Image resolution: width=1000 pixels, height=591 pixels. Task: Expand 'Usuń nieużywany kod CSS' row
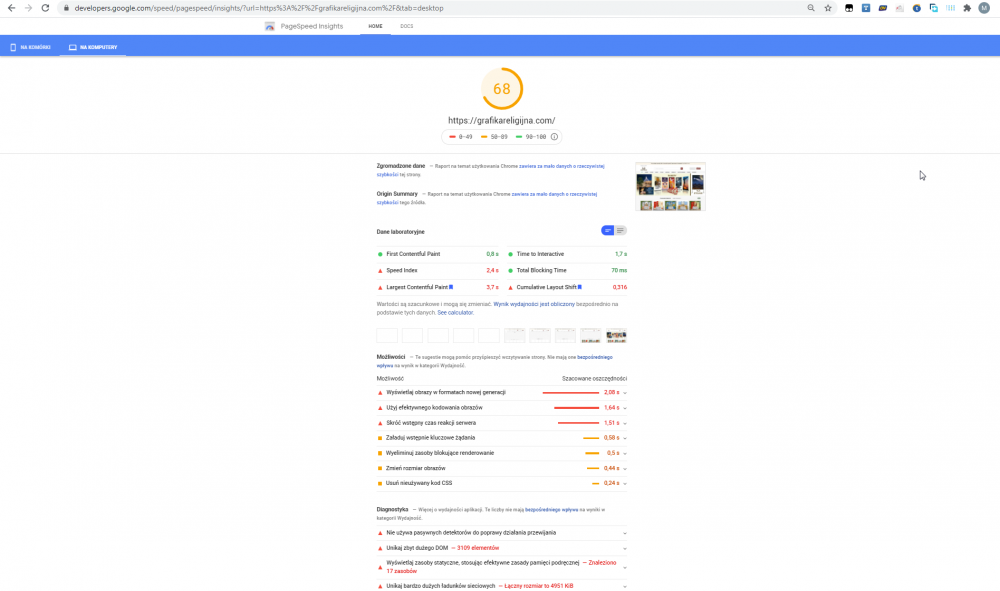[502, 483]
